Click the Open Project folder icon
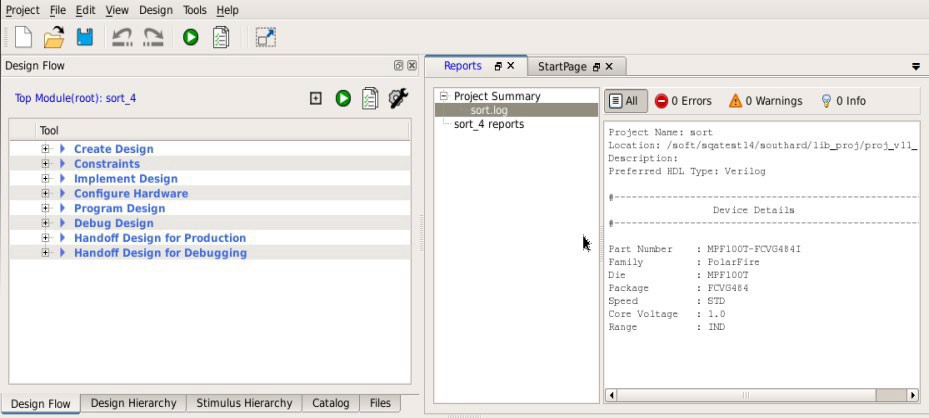Screen dimensions: 929x418 (53, 38)
